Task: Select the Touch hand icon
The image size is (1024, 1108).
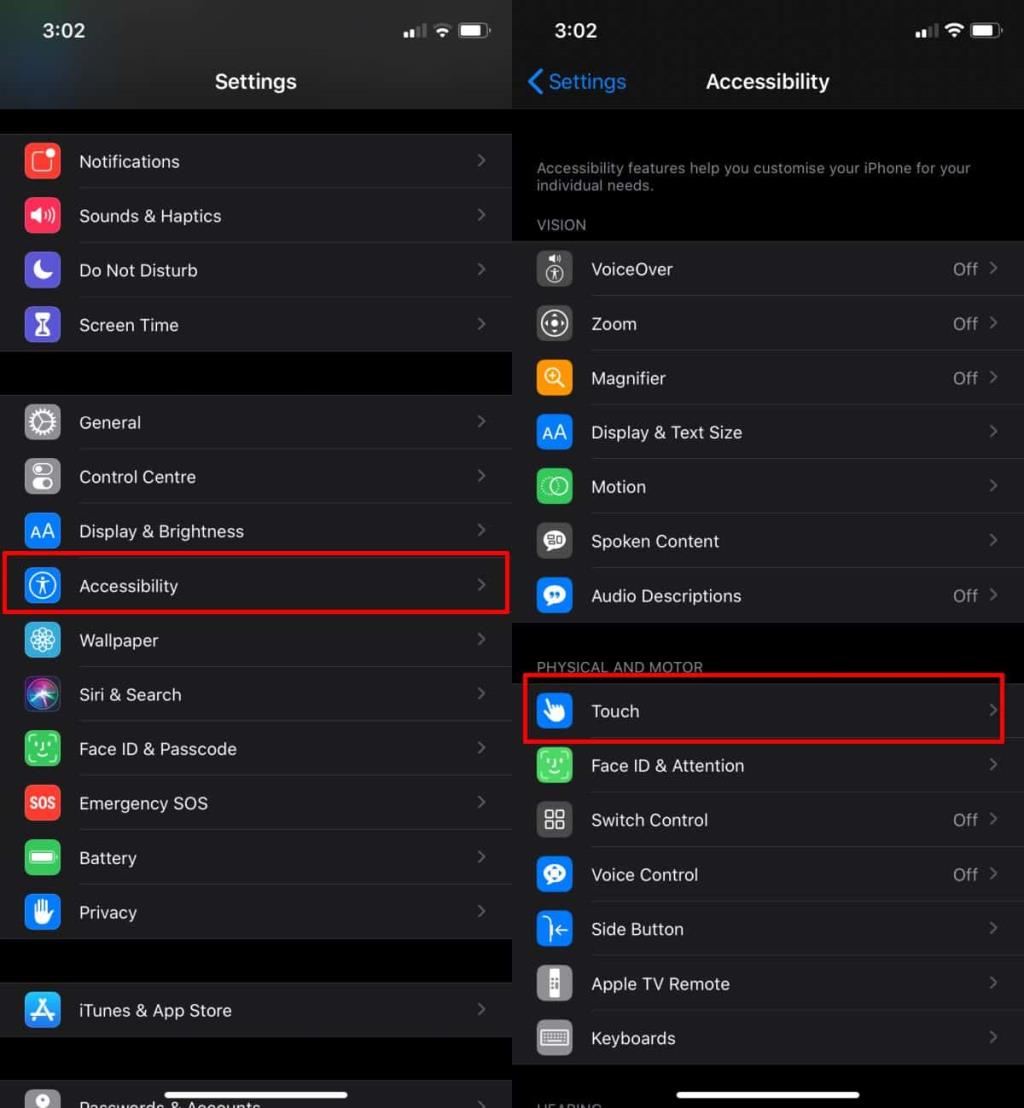Action: (554, 711)
